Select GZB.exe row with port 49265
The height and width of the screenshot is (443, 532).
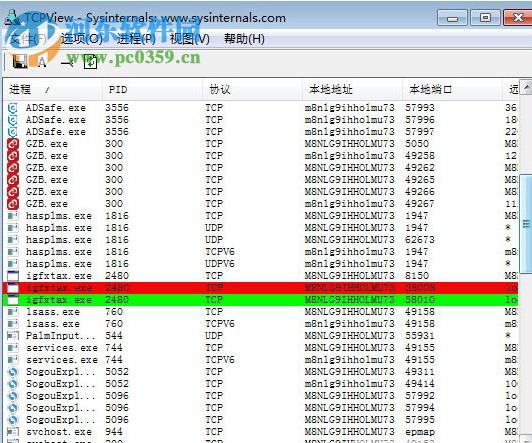pos(261,180)
